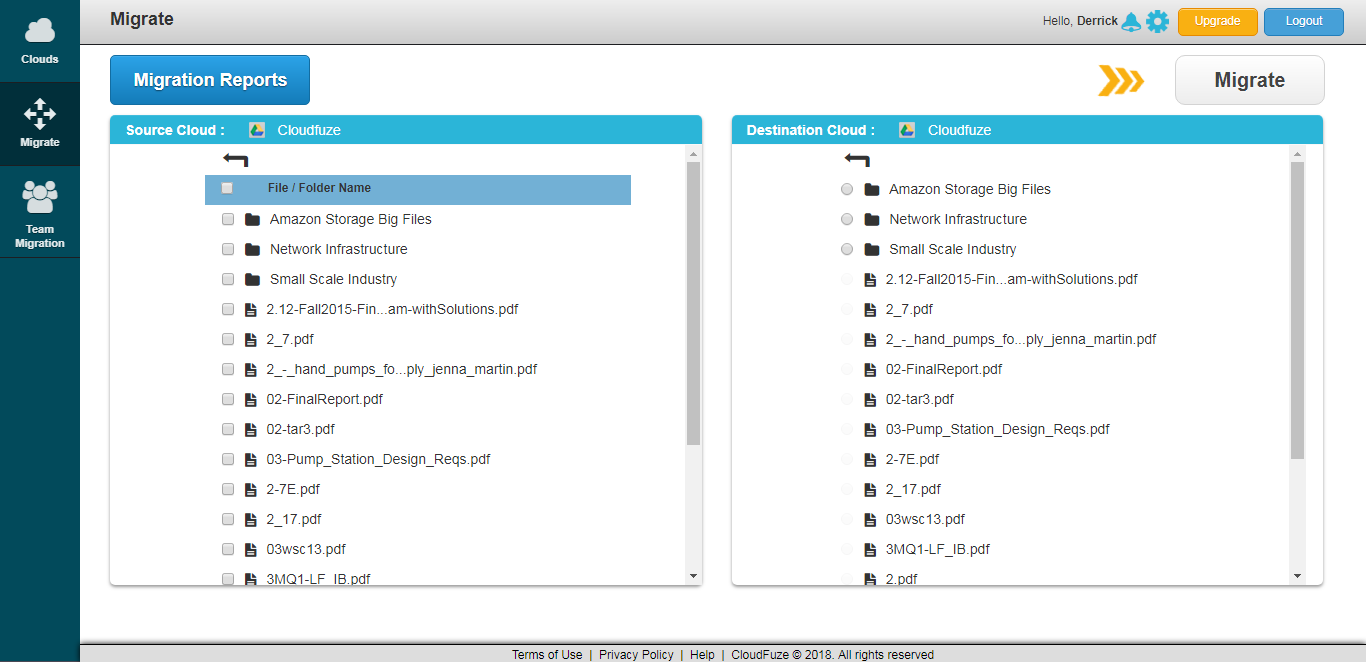Open the Privacy Policy link
Viewport: 1366px width, 662px height.
coord(636,655)
